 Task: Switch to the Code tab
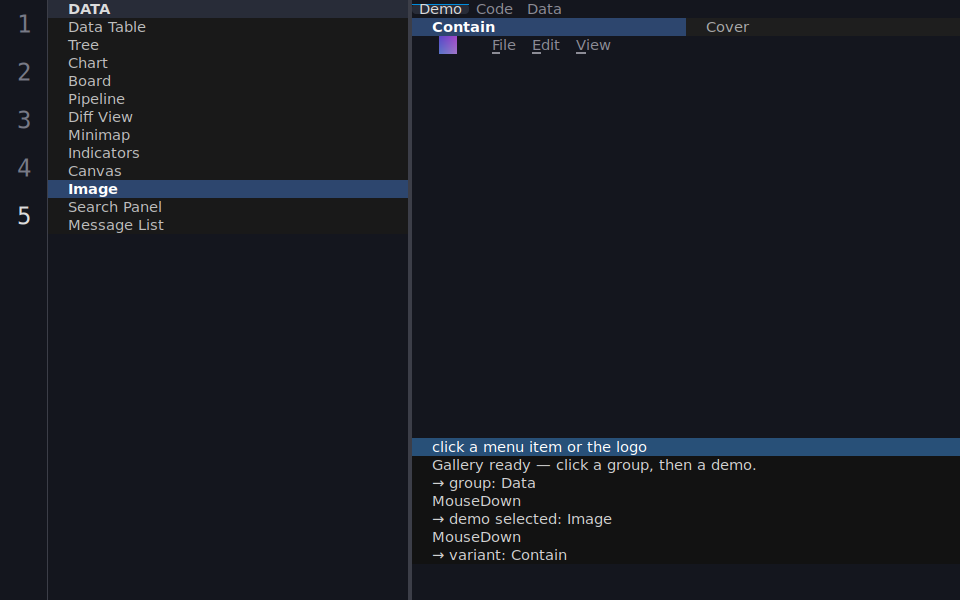coord(494,9)
